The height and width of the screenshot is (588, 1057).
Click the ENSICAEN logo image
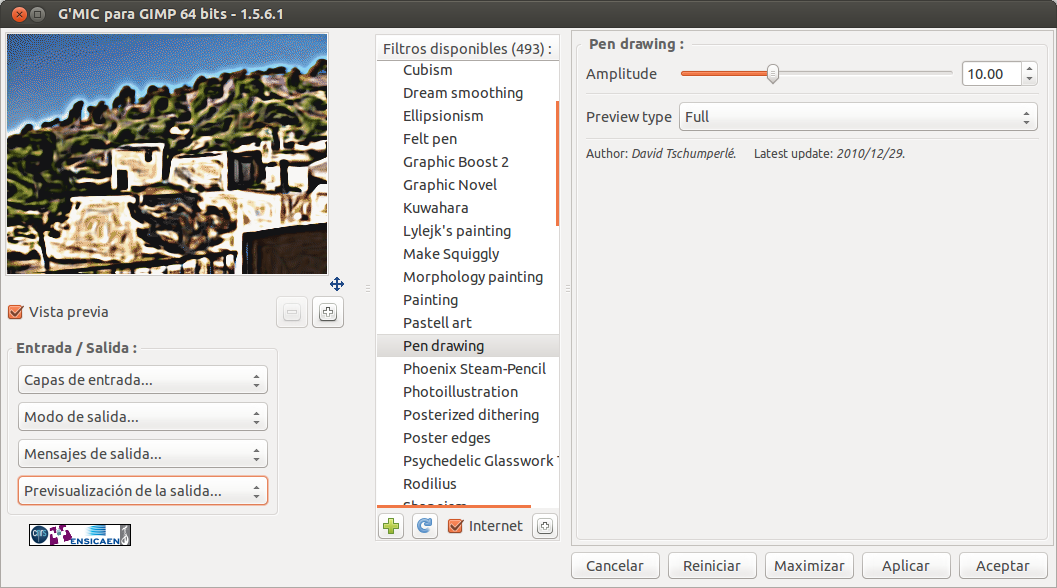pyautogui.click(x=80, y=535)
